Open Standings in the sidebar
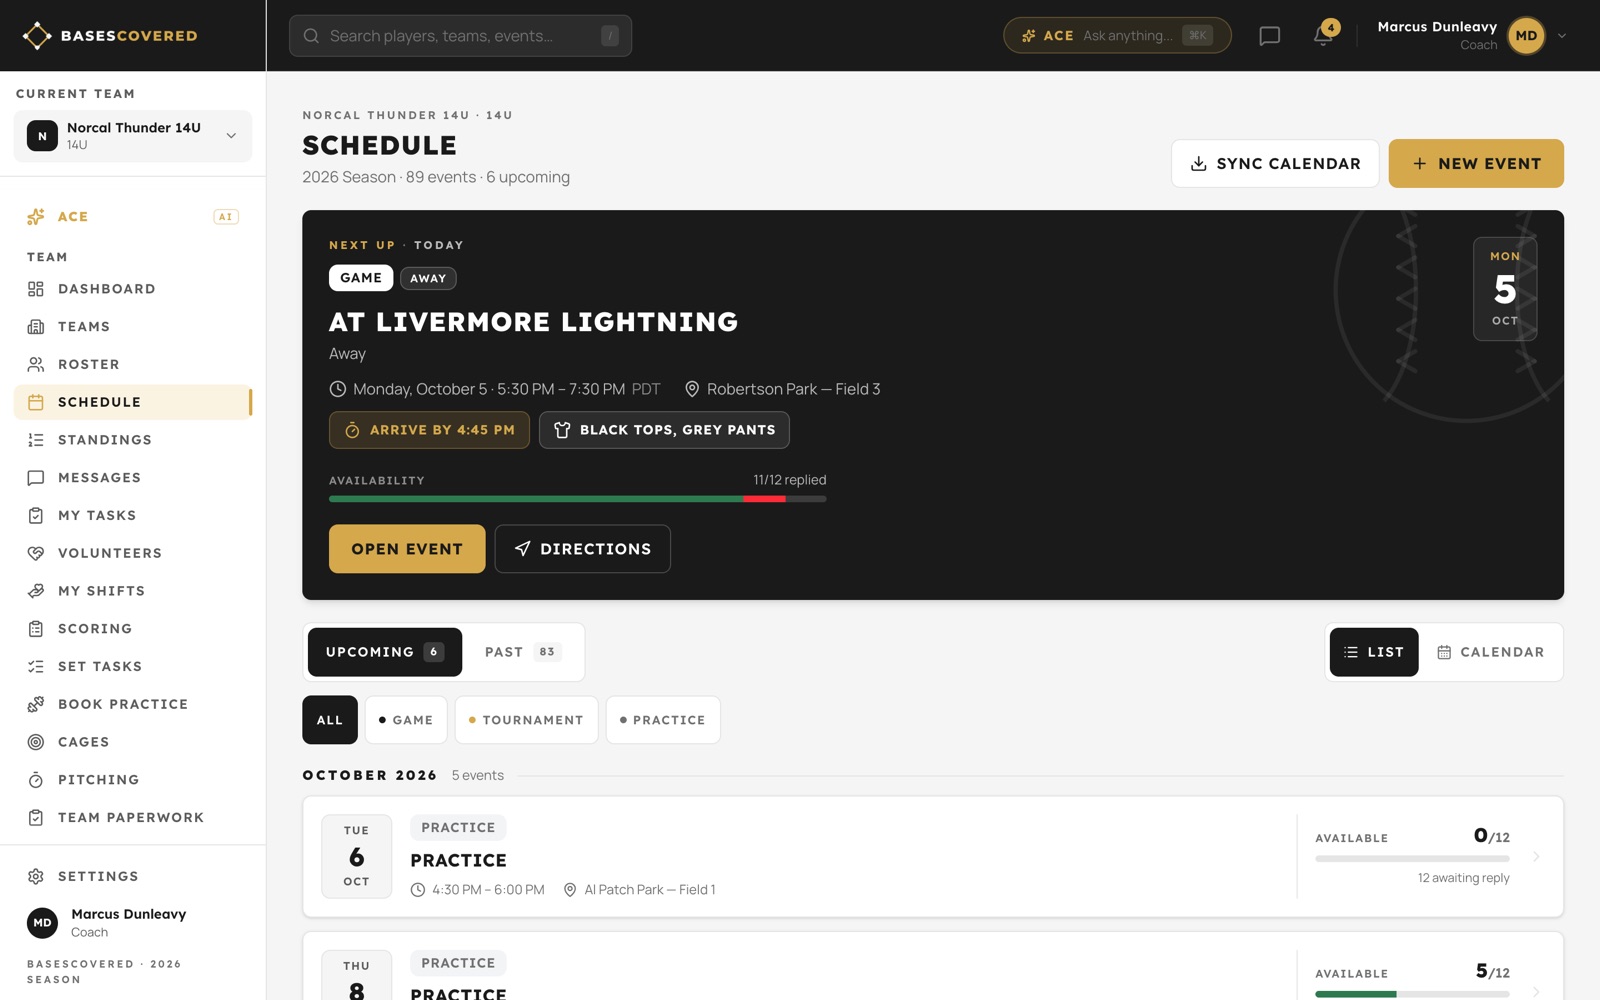 pos(133,440)
